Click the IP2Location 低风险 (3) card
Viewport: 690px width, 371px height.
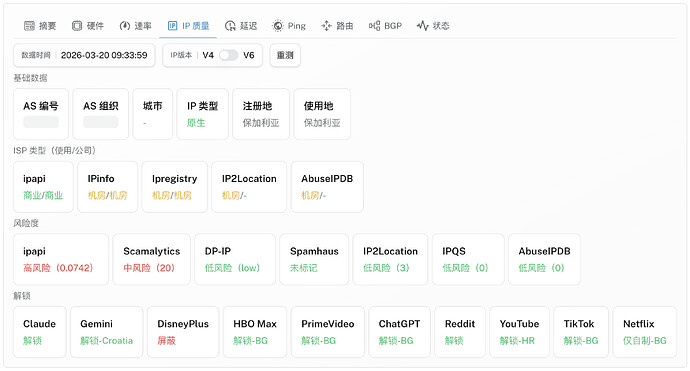tap(390, 259)
